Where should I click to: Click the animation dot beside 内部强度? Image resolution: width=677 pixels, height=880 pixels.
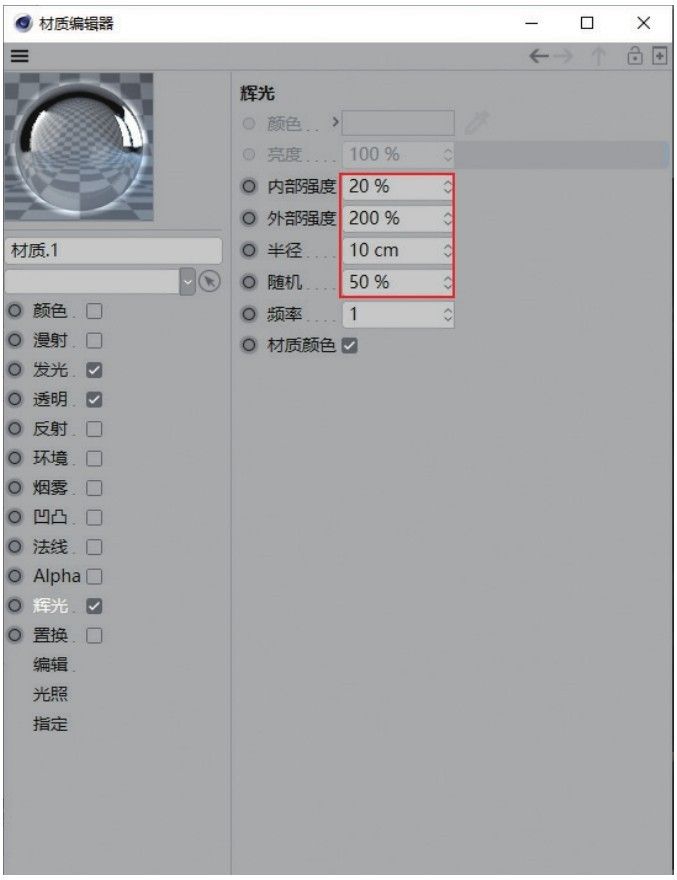(249, 186)
